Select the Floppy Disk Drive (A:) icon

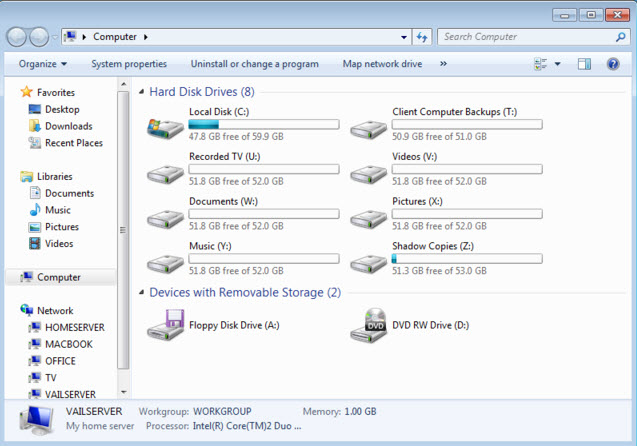[x=165, y=325]
